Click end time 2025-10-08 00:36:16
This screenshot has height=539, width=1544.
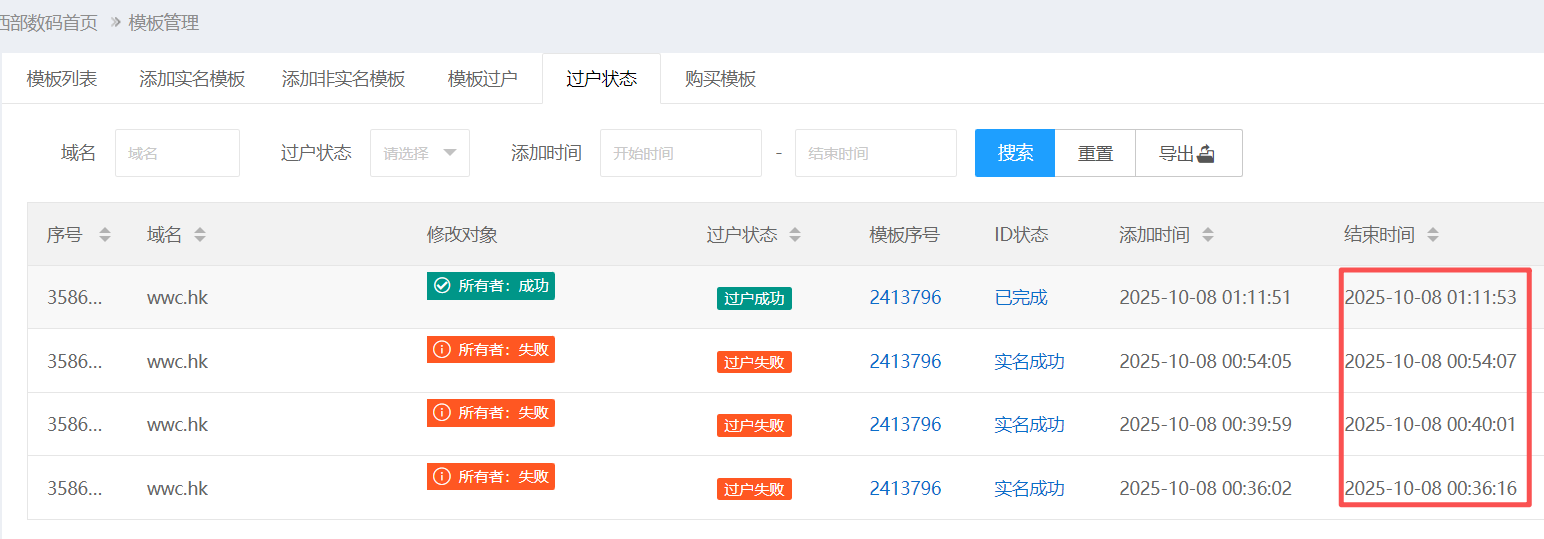pos(1430,488)
